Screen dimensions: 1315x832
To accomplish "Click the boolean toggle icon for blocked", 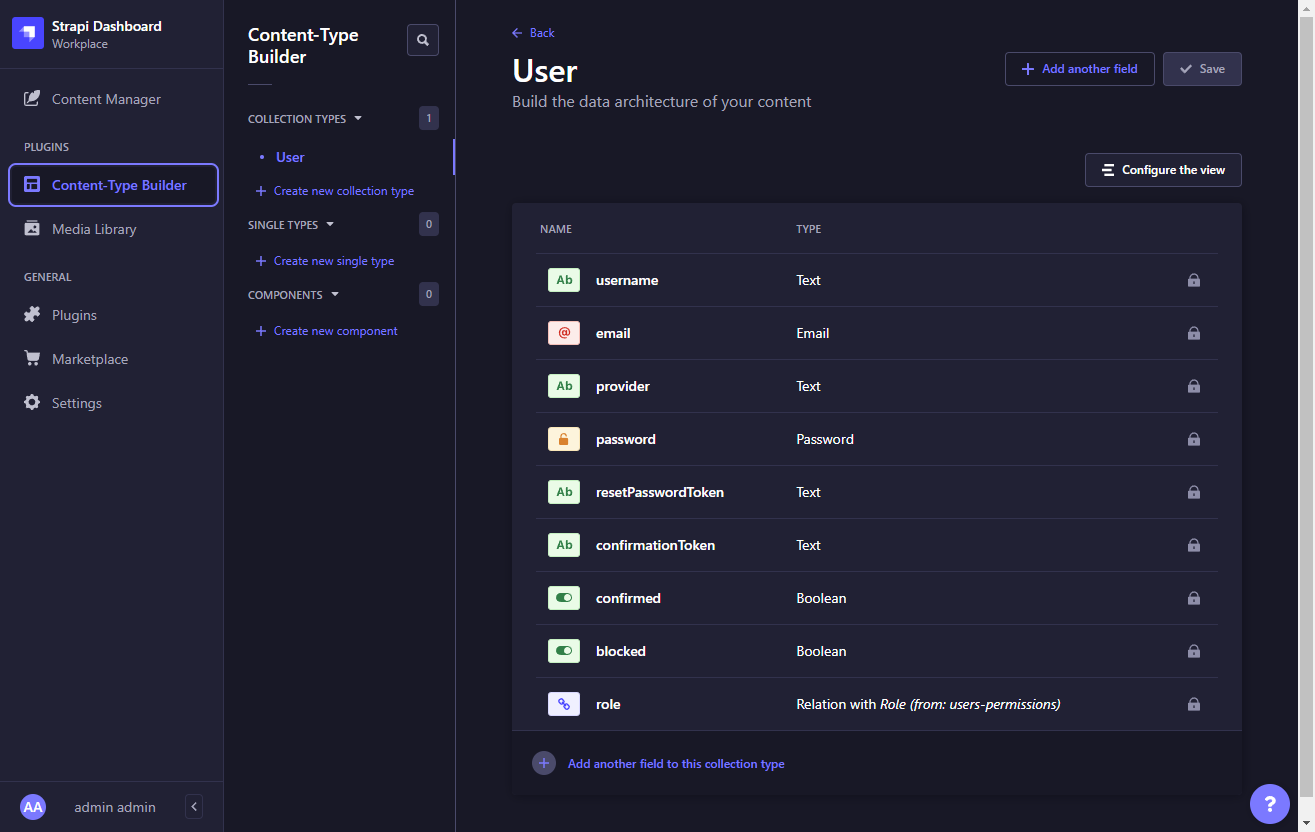I will (564, 651).
